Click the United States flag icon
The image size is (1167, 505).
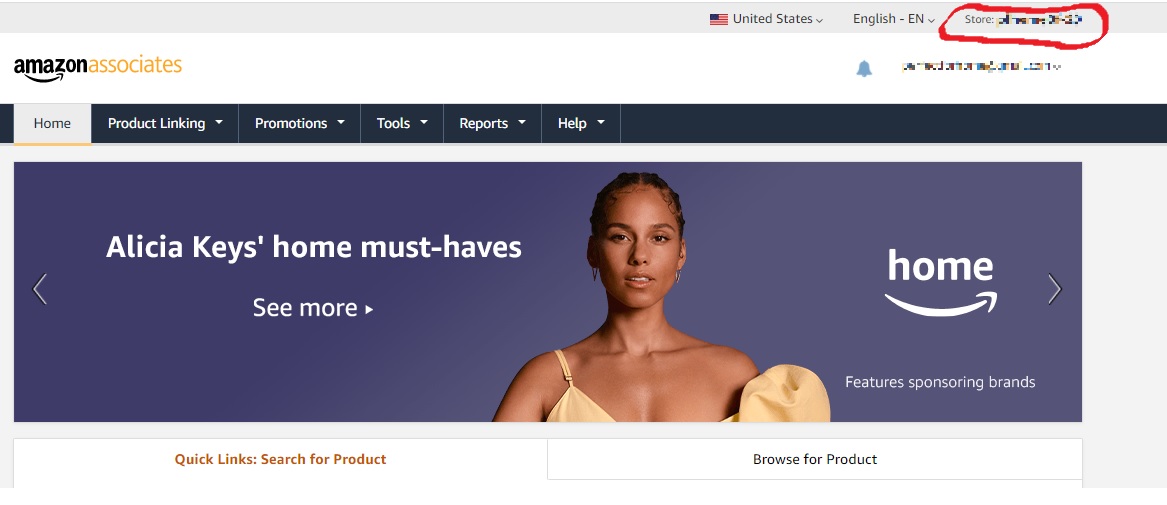pyautogui.click(x=718, y=19)
